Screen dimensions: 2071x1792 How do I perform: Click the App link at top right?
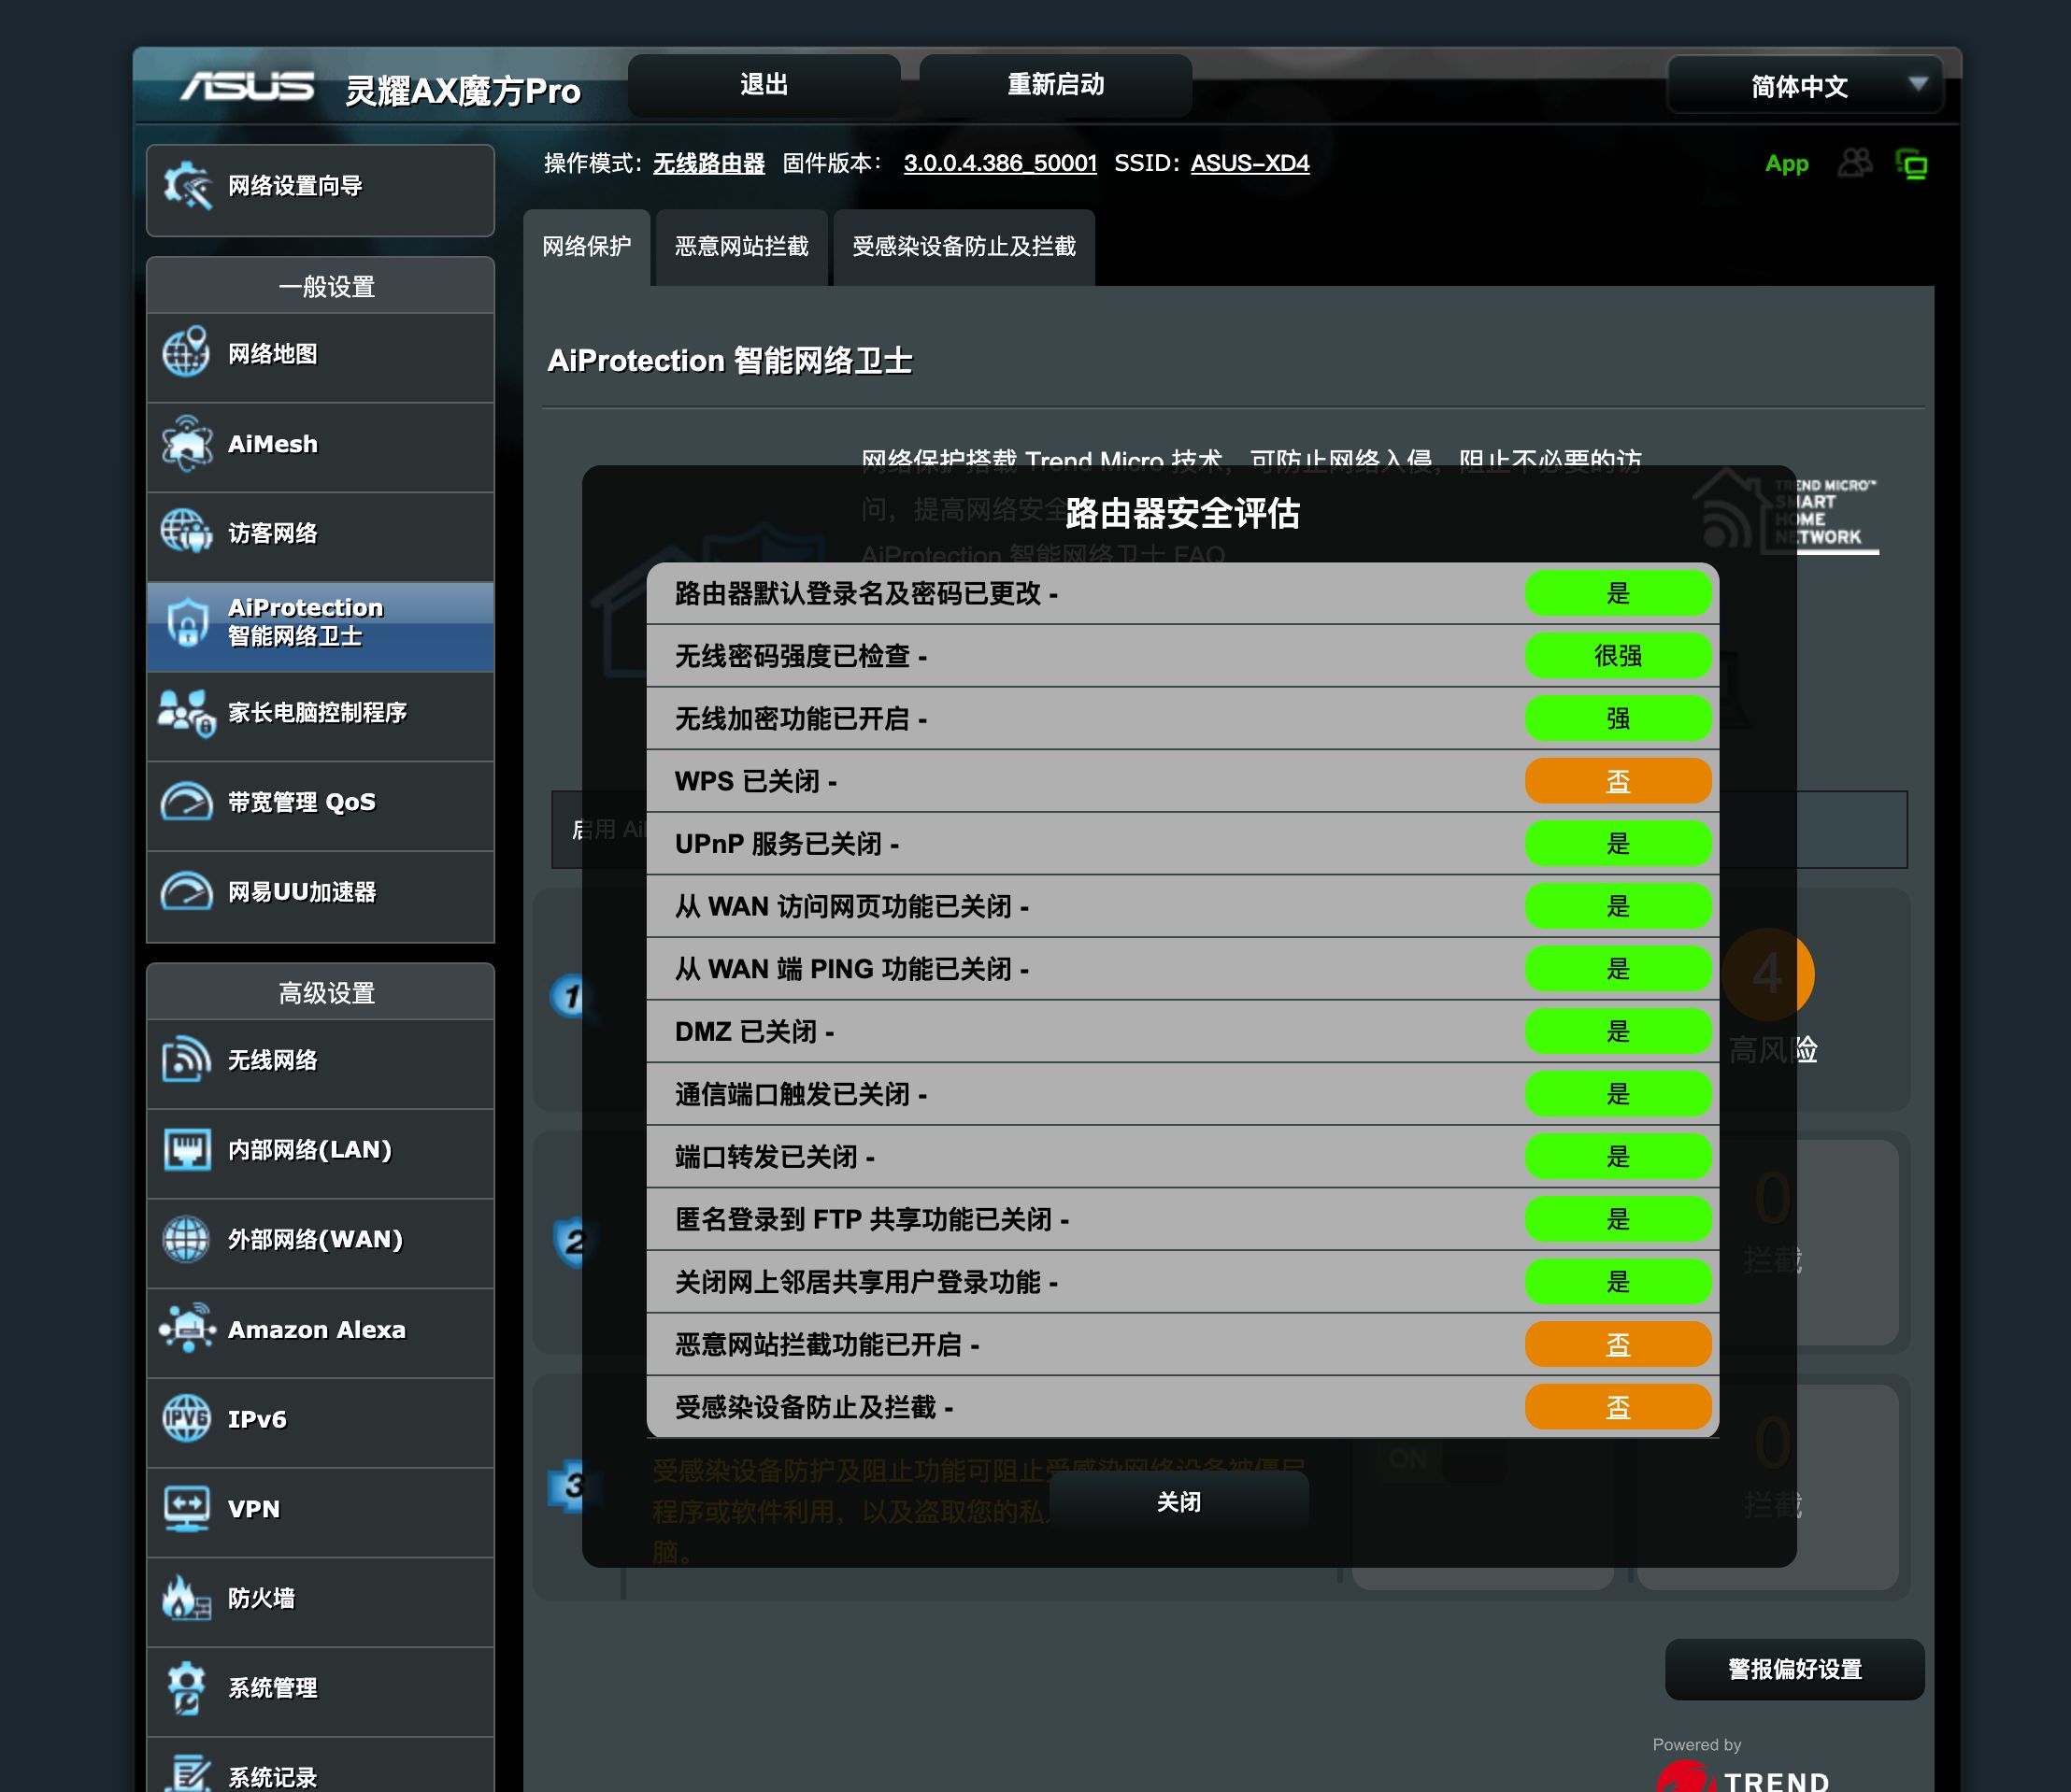coord(1786,164)
